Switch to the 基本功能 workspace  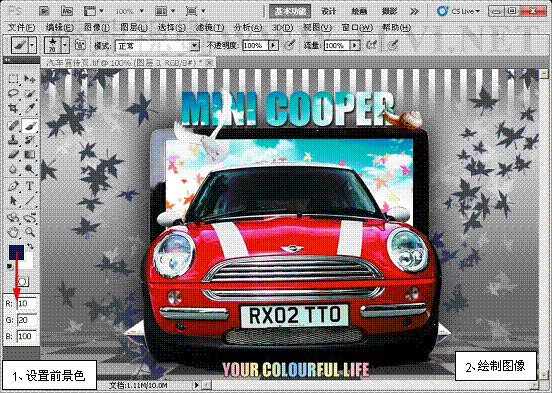pos(290,11)
